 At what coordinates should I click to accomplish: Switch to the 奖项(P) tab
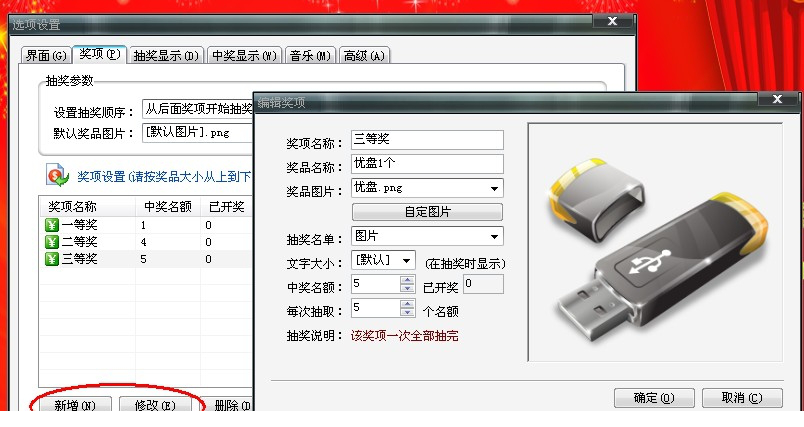click(x=99, y=54)
